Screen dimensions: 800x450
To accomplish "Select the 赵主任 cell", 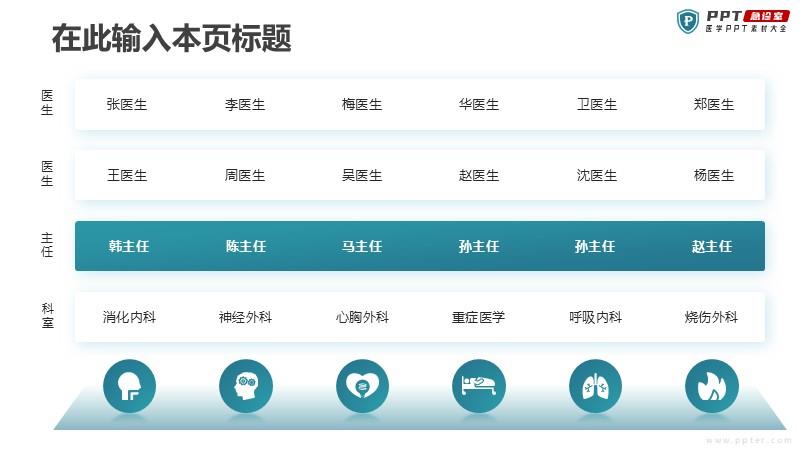I will (712, 246).
